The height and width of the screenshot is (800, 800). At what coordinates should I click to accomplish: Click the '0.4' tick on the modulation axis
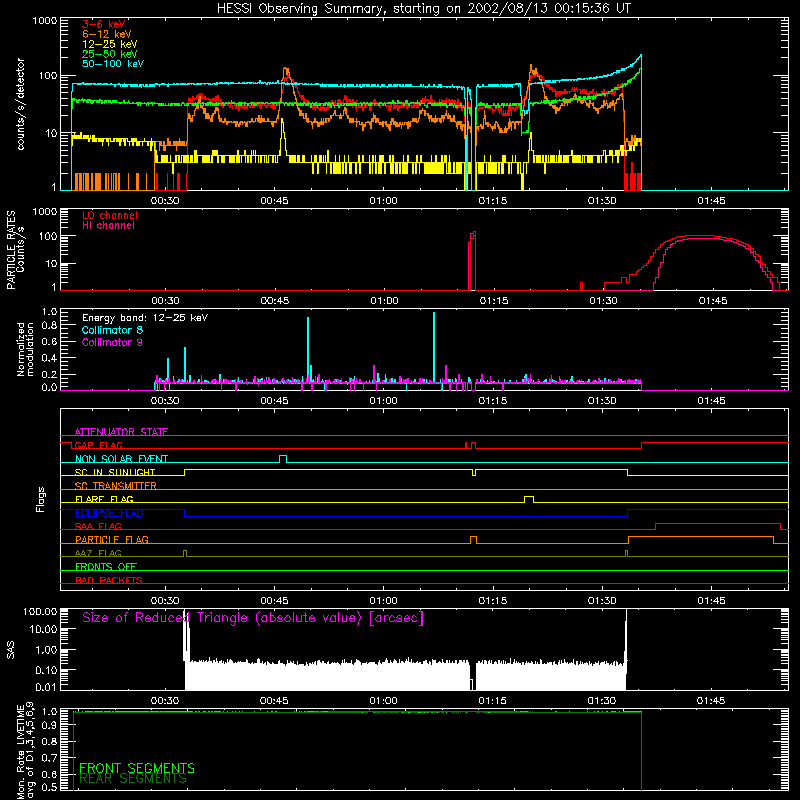coord(49,358)
